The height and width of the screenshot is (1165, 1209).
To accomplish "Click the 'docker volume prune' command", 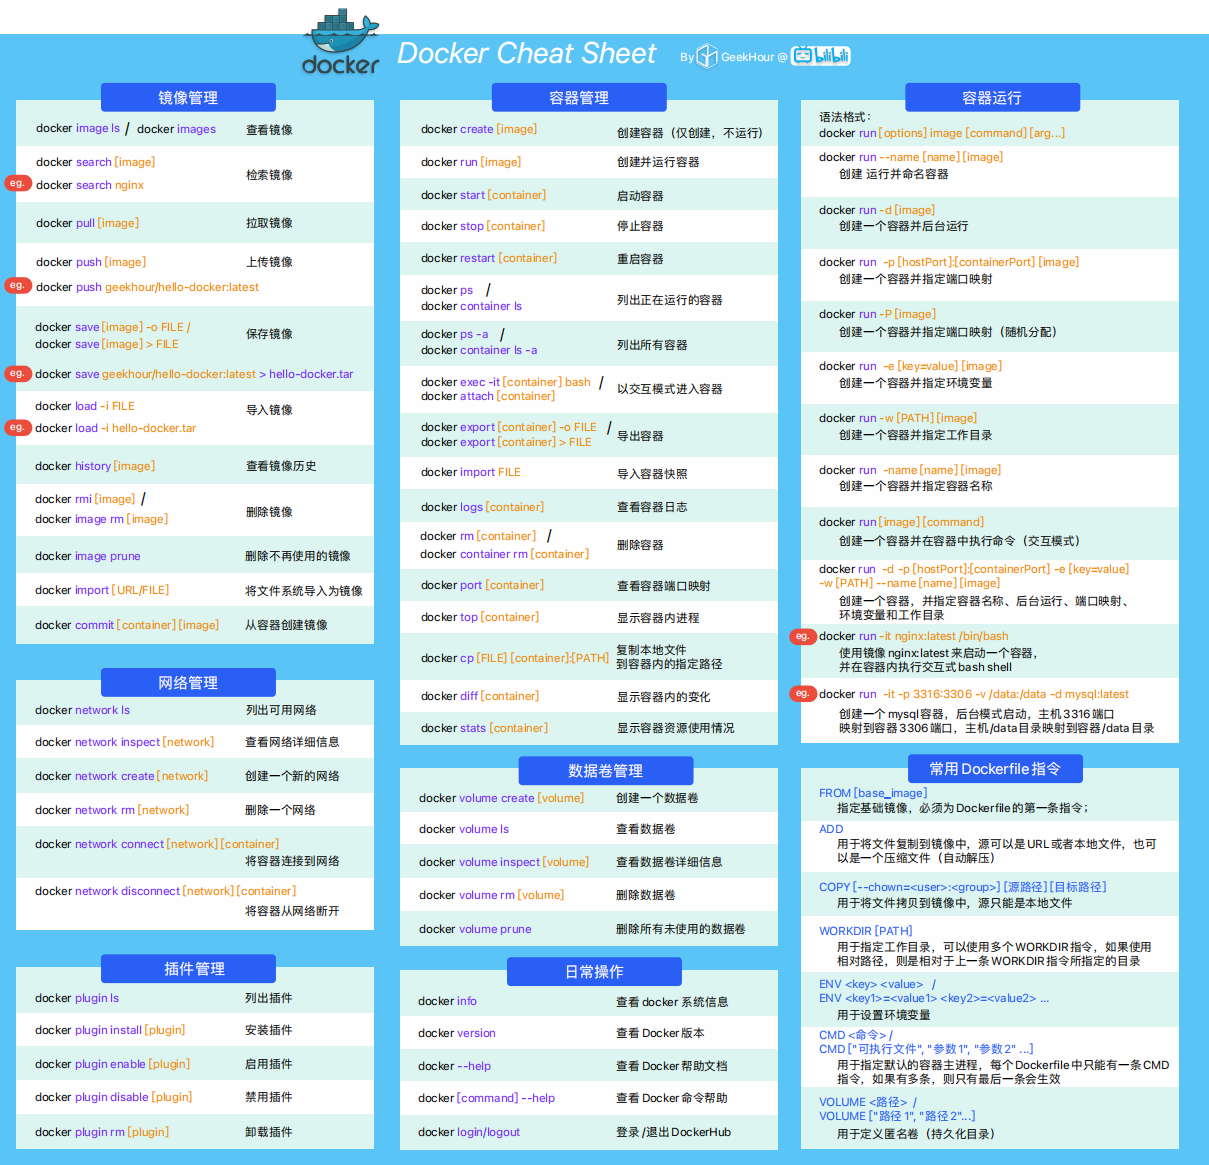I will 475,929.
